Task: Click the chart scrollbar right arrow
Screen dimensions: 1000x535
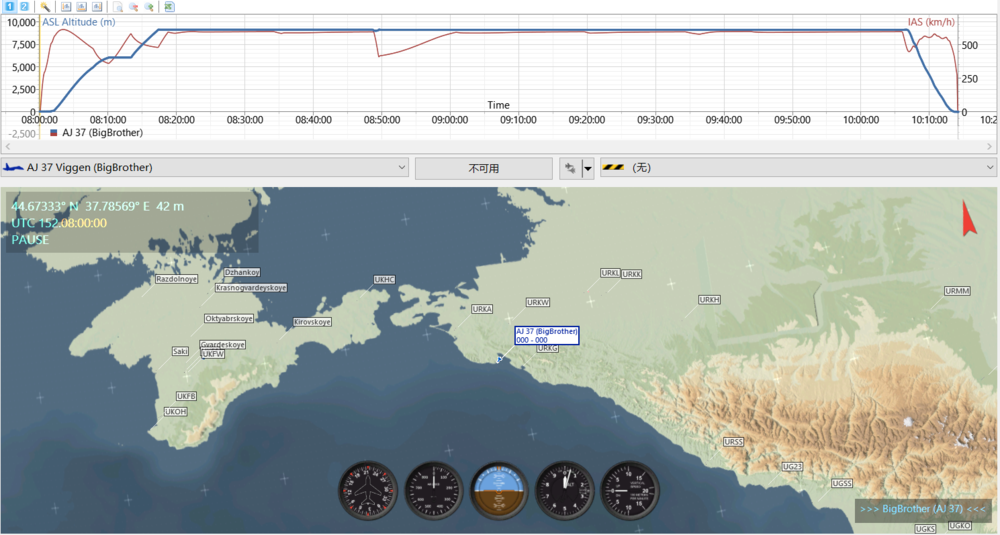Action: (990, 147)
